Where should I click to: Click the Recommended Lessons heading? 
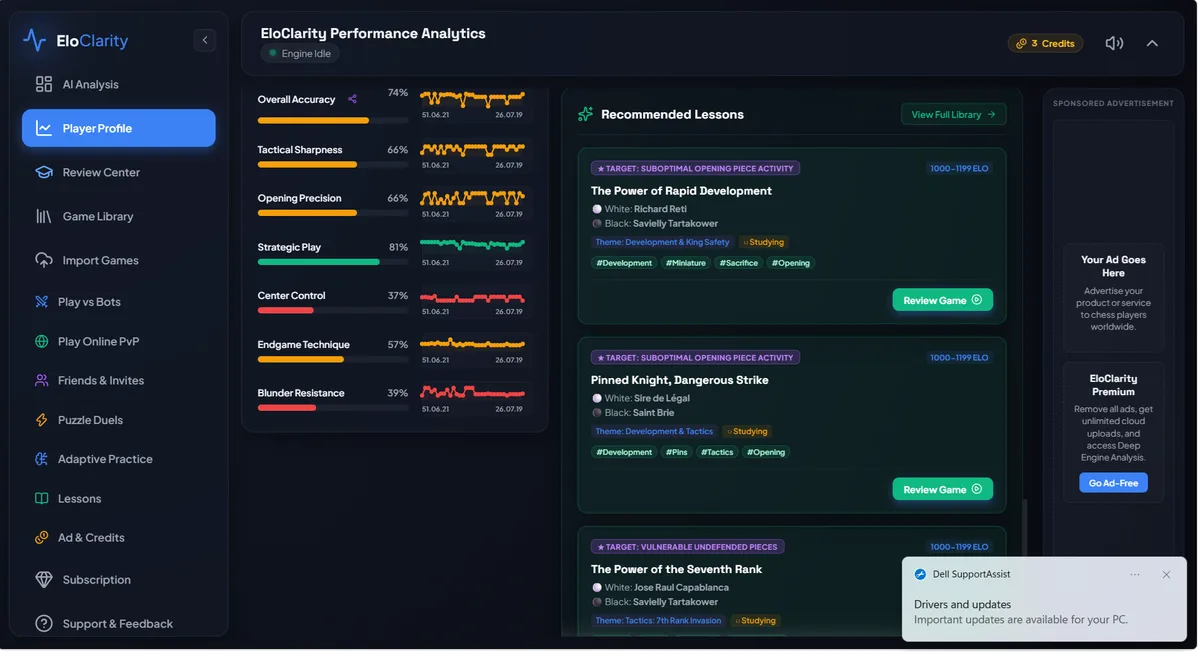click(672, 114)
